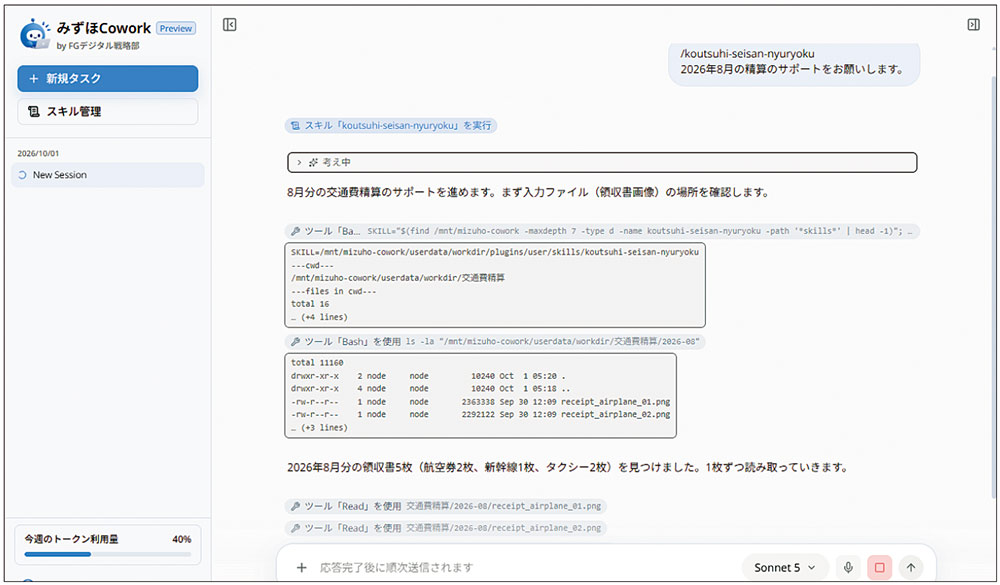Open スキル管理
The image size is (1000, 585).
[108, 112]
